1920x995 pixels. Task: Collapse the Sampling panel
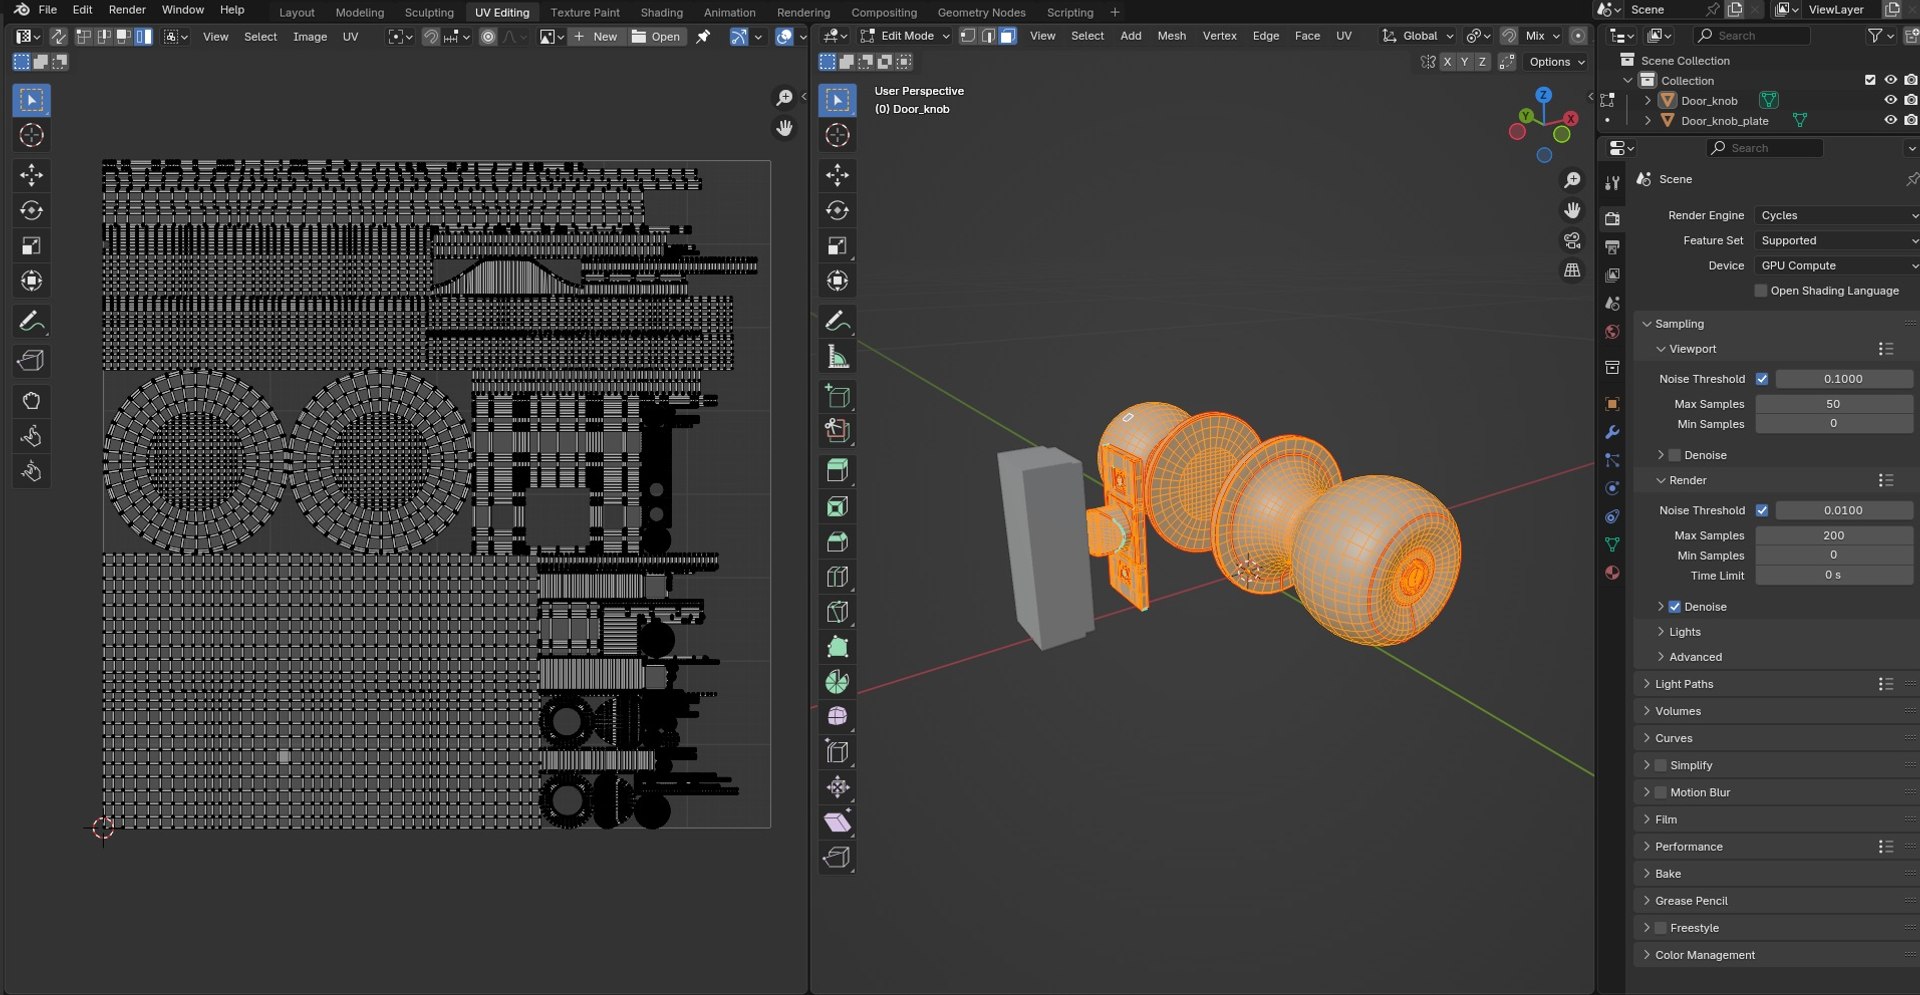(x=1678, y=324)
